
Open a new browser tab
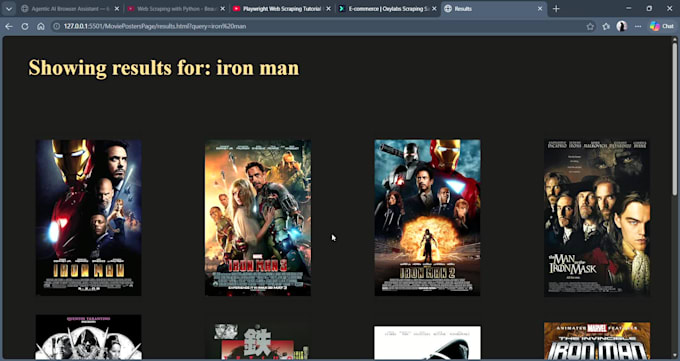[x=556, y=9]
